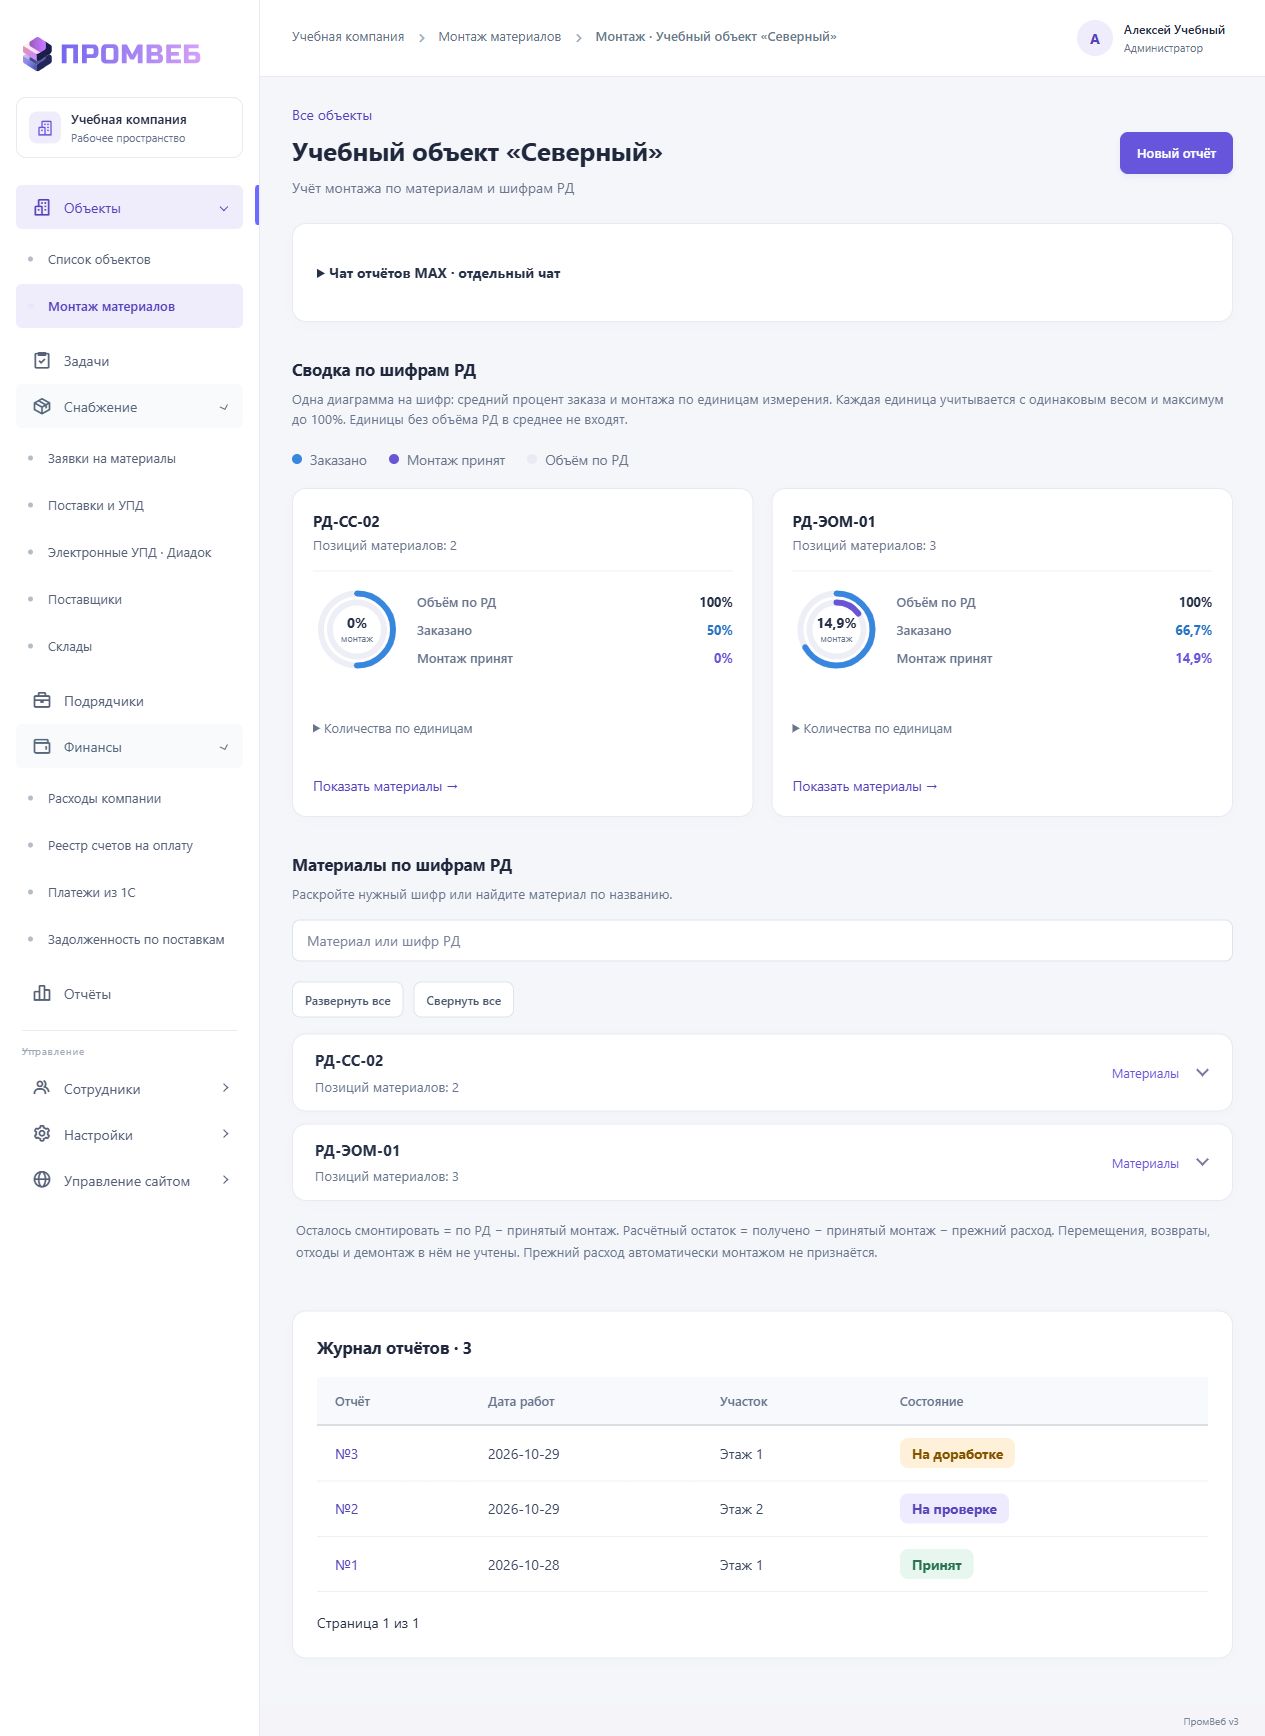
Task: Click the Материалы link for РД-ЭОМ-01
Action: pyautogui.click(x=1145, y=1164)
